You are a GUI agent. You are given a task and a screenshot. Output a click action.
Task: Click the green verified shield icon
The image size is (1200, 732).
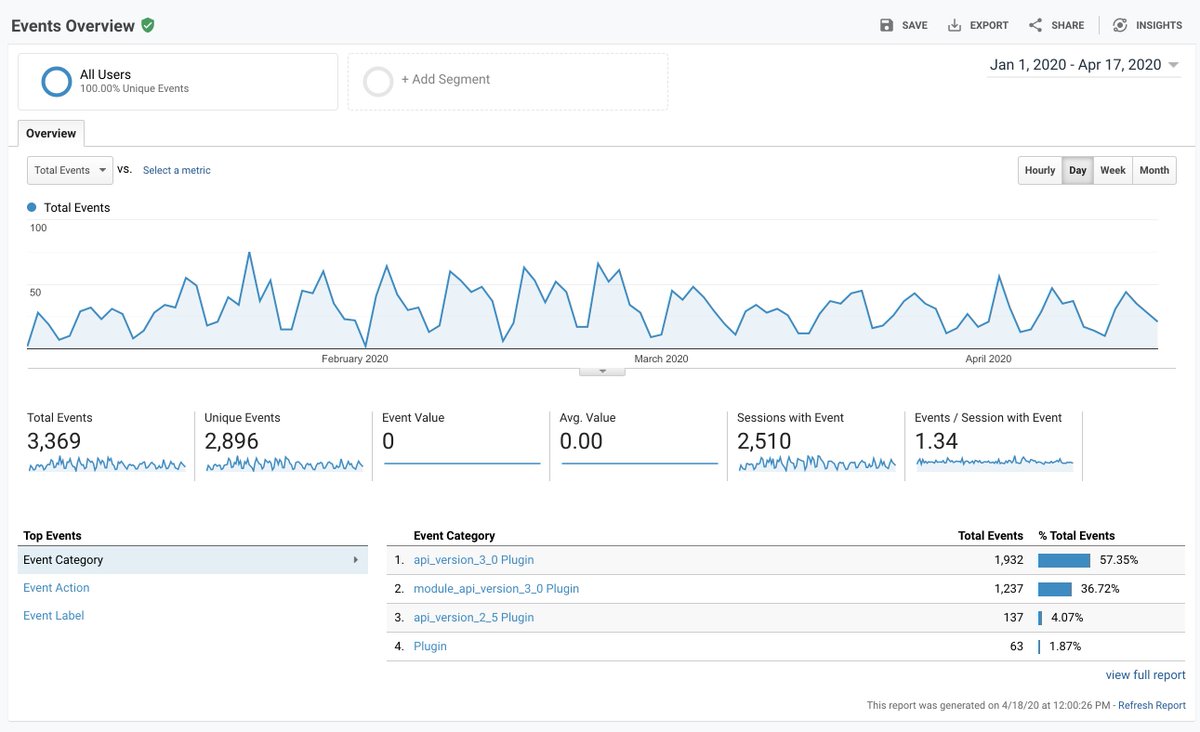148,25
